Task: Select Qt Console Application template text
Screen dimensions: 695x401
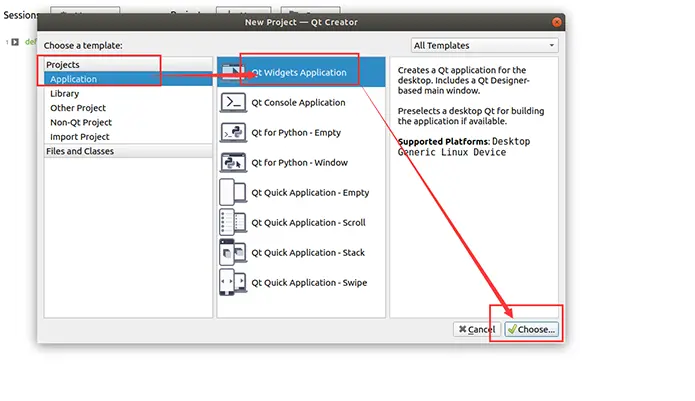Action: tap(298, 102)
